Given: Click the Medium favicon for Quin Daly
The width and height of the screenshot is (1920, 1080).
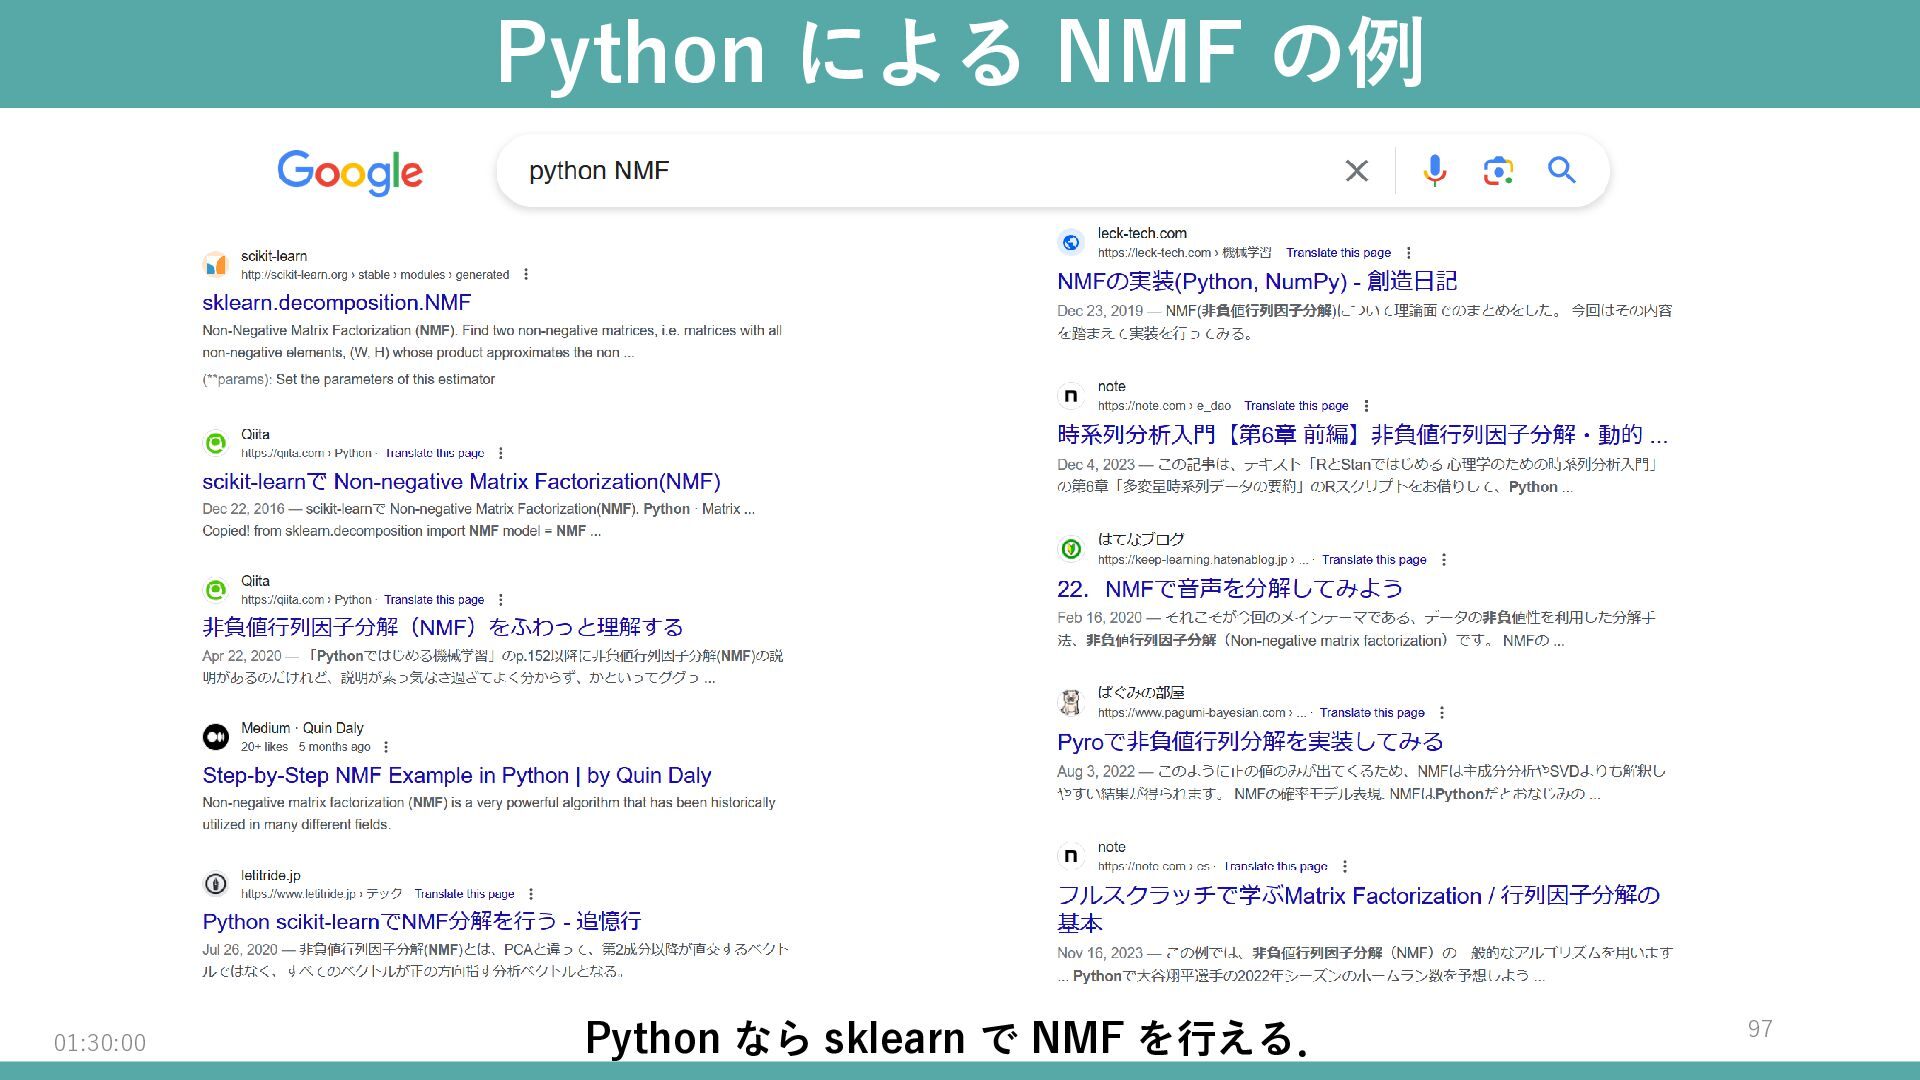Looking at the screenshot, I should [216, 737].
